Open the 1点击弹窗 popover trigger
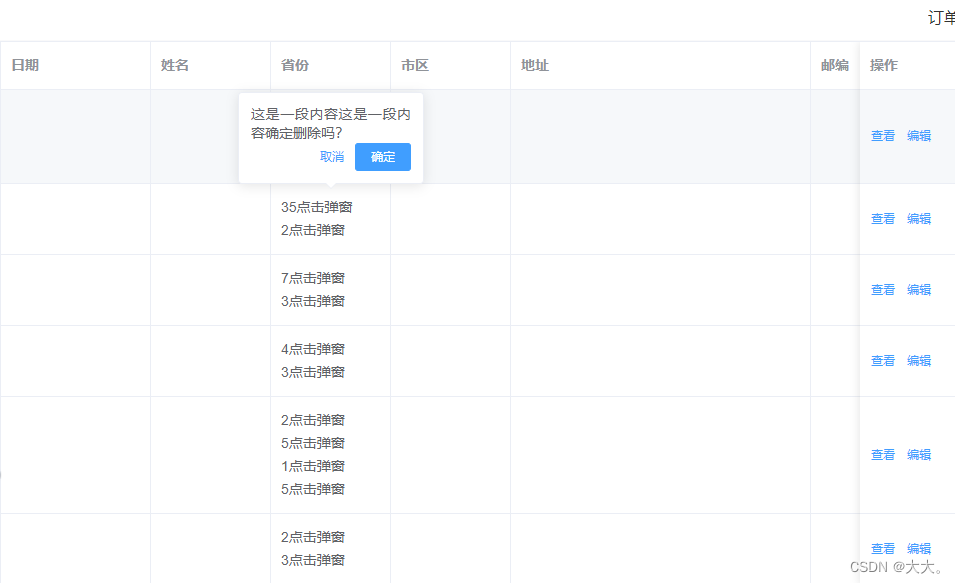Screen dimensions: 955x583 coord(312,466)
